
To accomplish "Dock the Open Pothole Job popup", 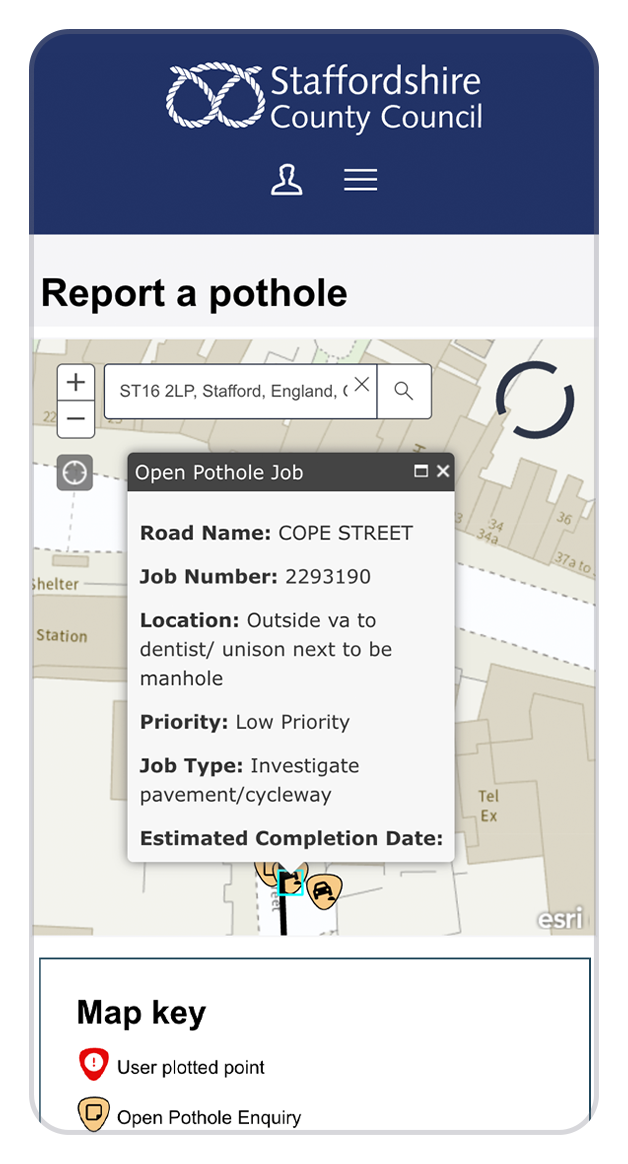I will (x=421, y=470).
